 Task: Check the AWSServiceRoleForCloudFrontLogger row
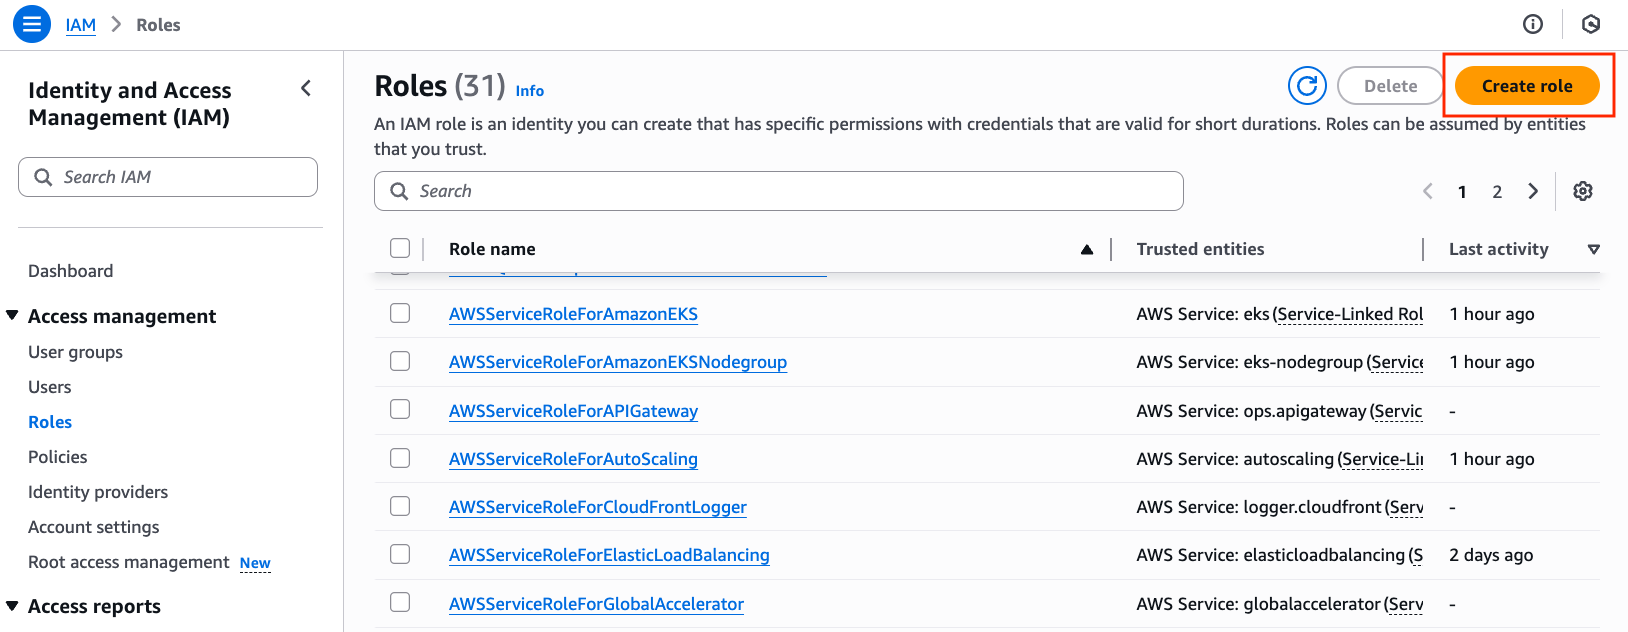pos(400,506)
